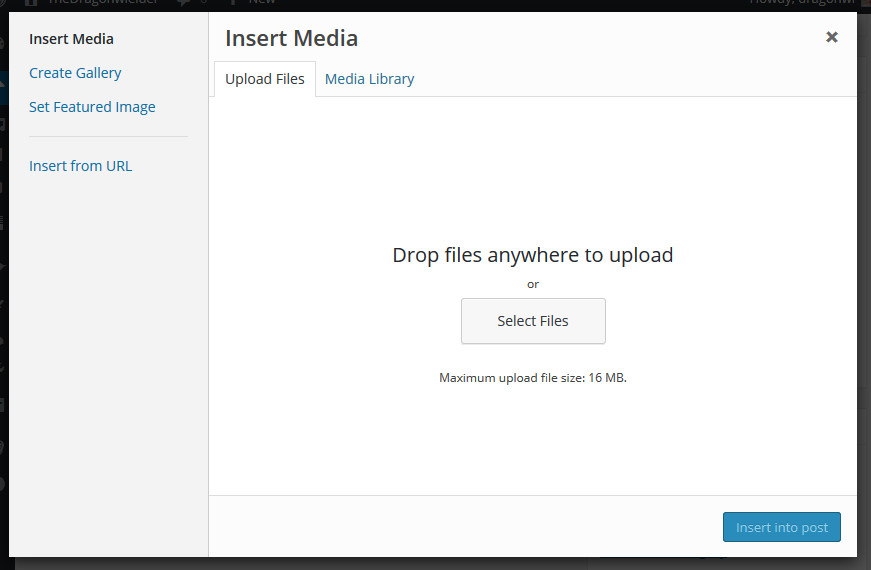Click the Insert Media dialog heading

291,39
